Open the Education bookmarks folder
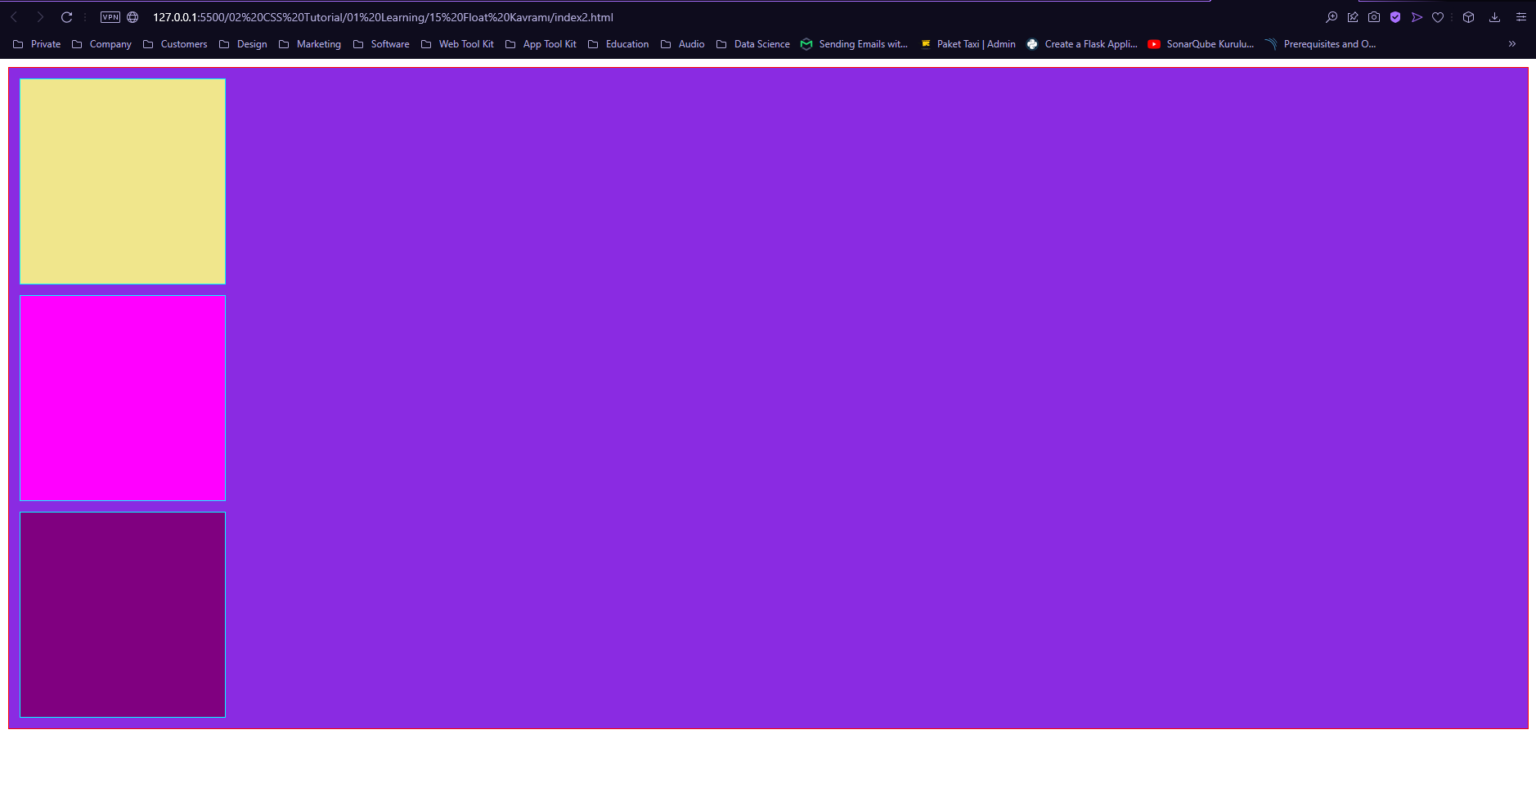Viewport: 1536px width, 788px height. (628, 44)
